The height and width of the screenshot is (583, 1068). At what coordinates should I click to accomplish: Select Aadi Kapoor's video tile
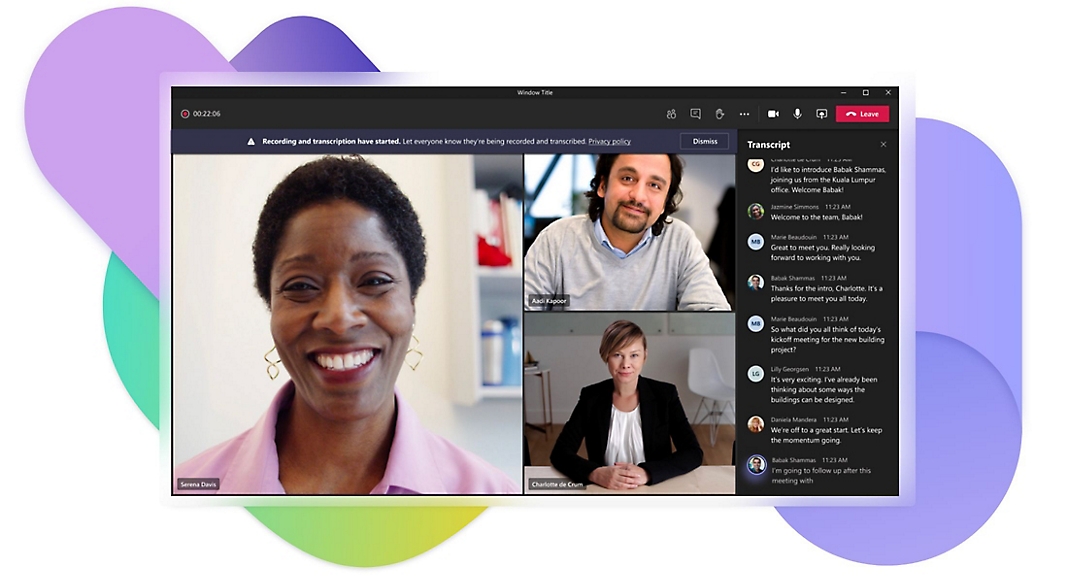[x=629, y=231]
